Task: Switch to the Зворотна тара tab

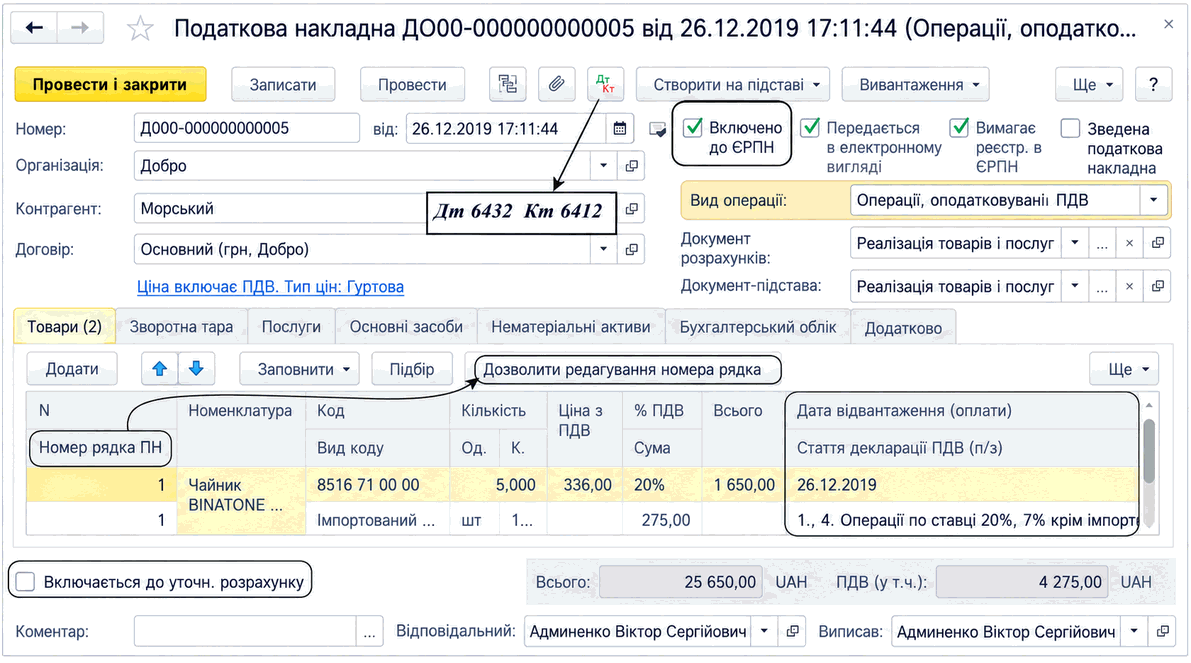Action: tap(181, 327)
